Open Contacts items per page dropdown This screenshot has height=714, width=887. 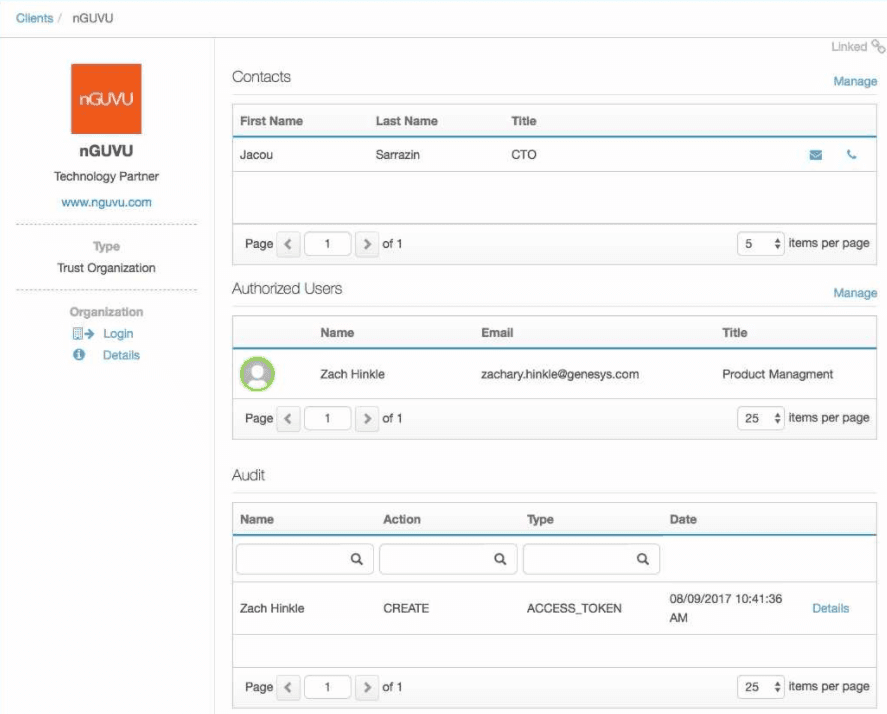click(x=762, y=244)
